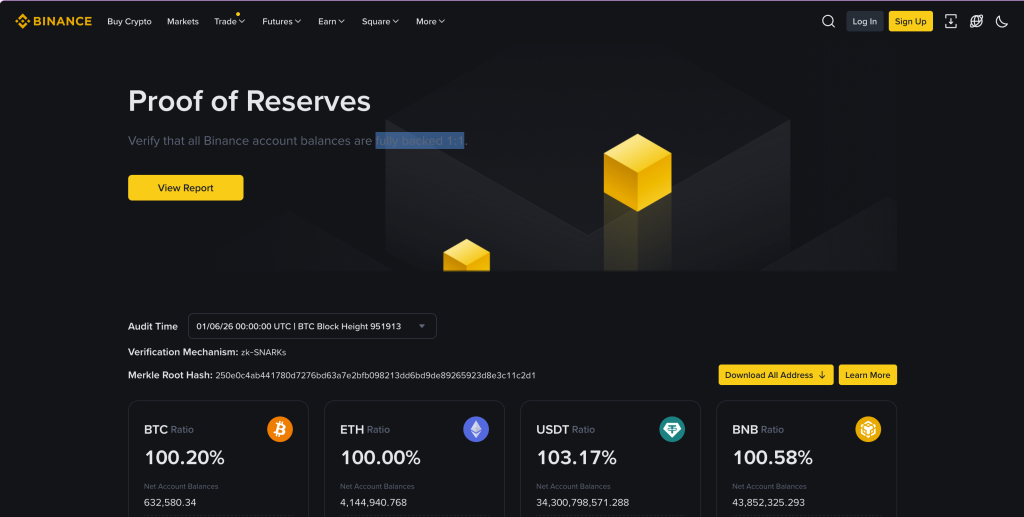This screenshot has width=1024, height=517.
Task: Click the Proof of Reserves heading
Action: [x=249, y=101]
